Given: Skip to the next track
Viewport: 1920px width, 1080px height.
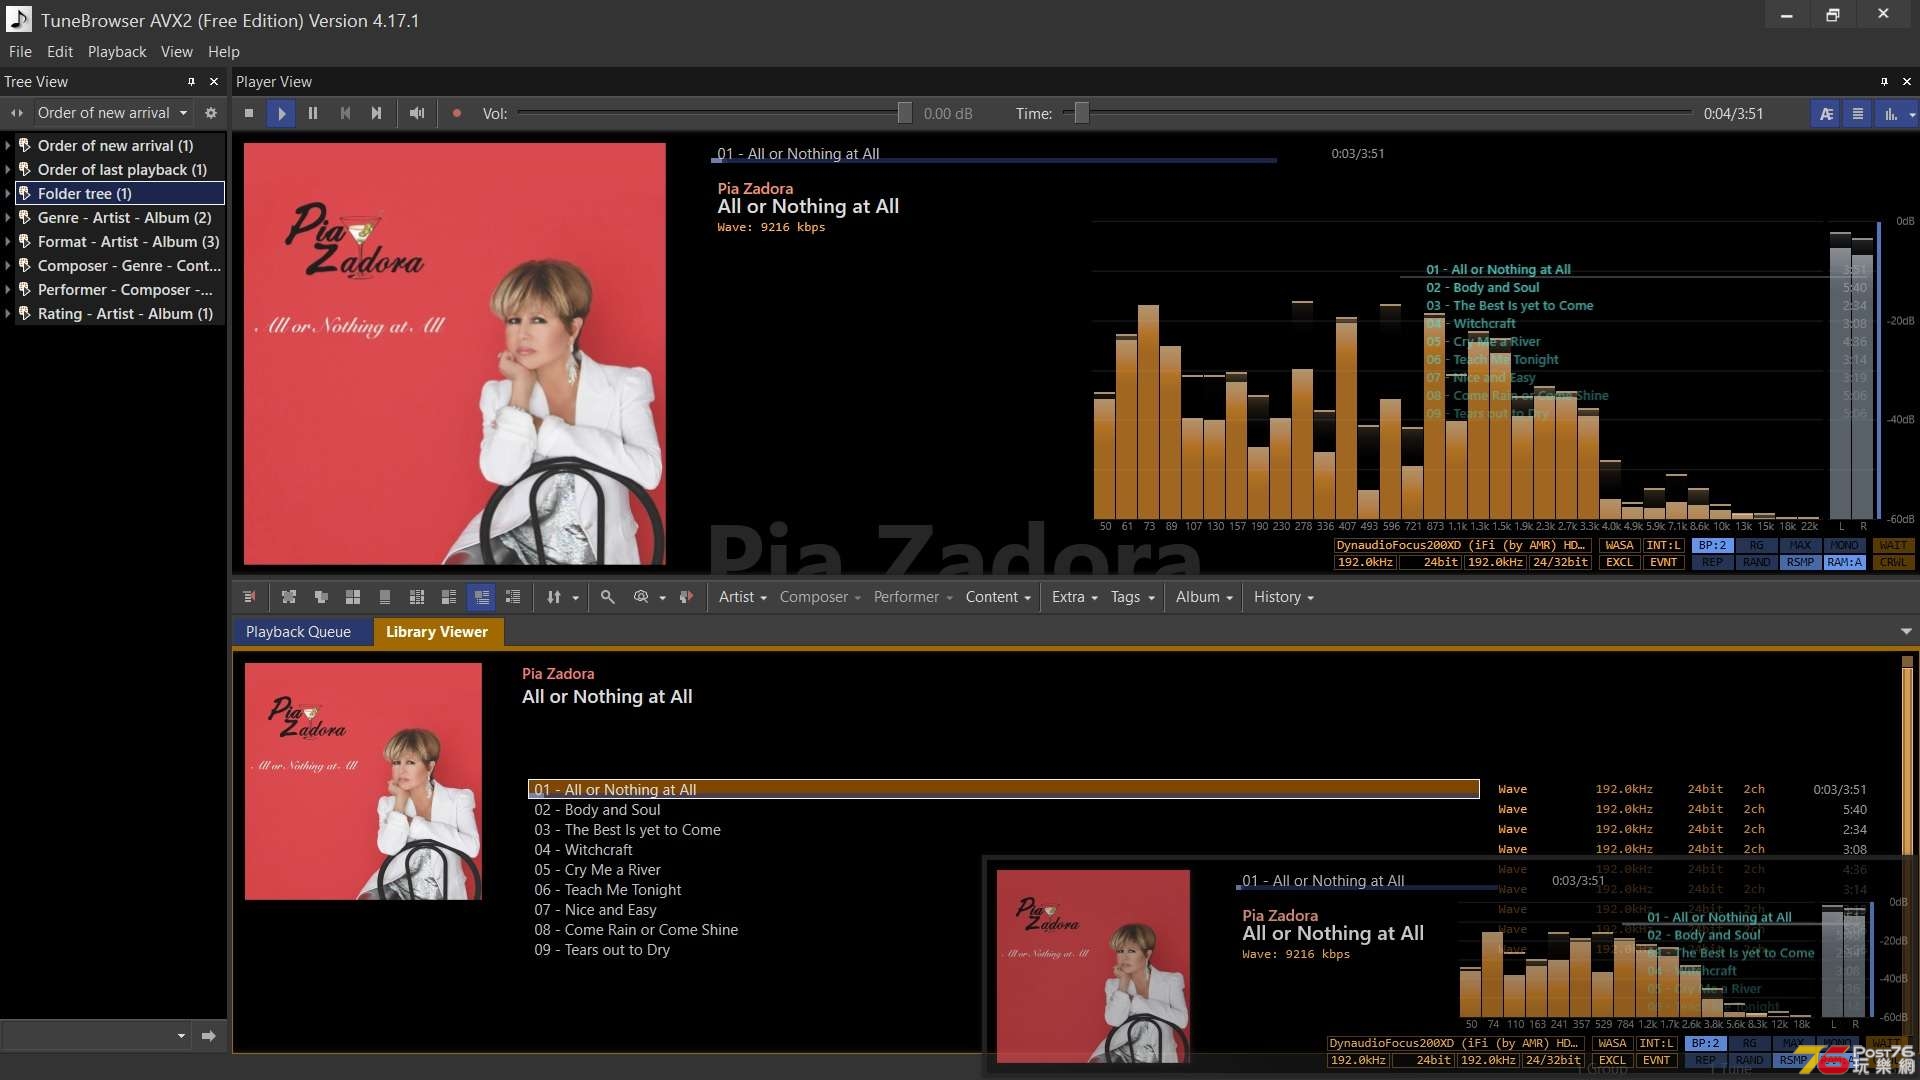Looking at the screenshot, I should [x=377, y=113].
